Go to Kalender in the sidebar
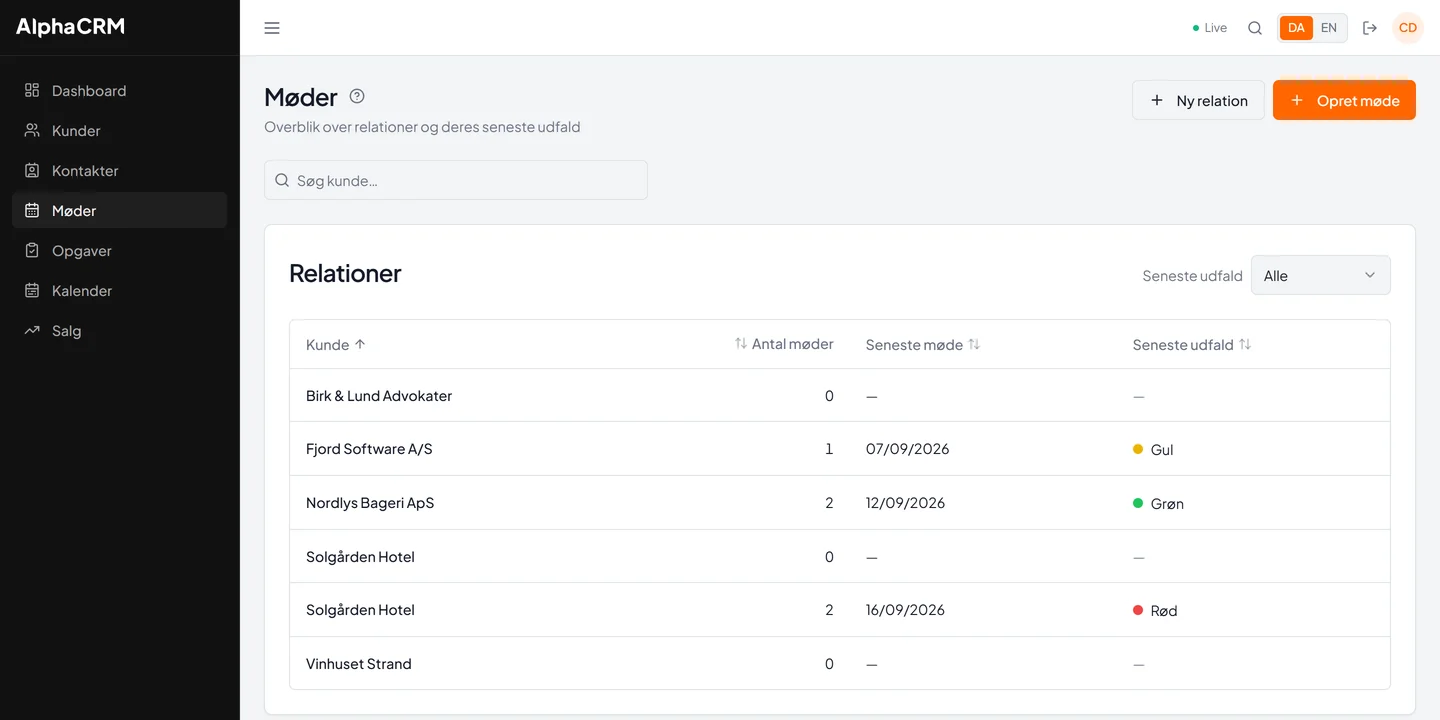 (x=120, y=290)
